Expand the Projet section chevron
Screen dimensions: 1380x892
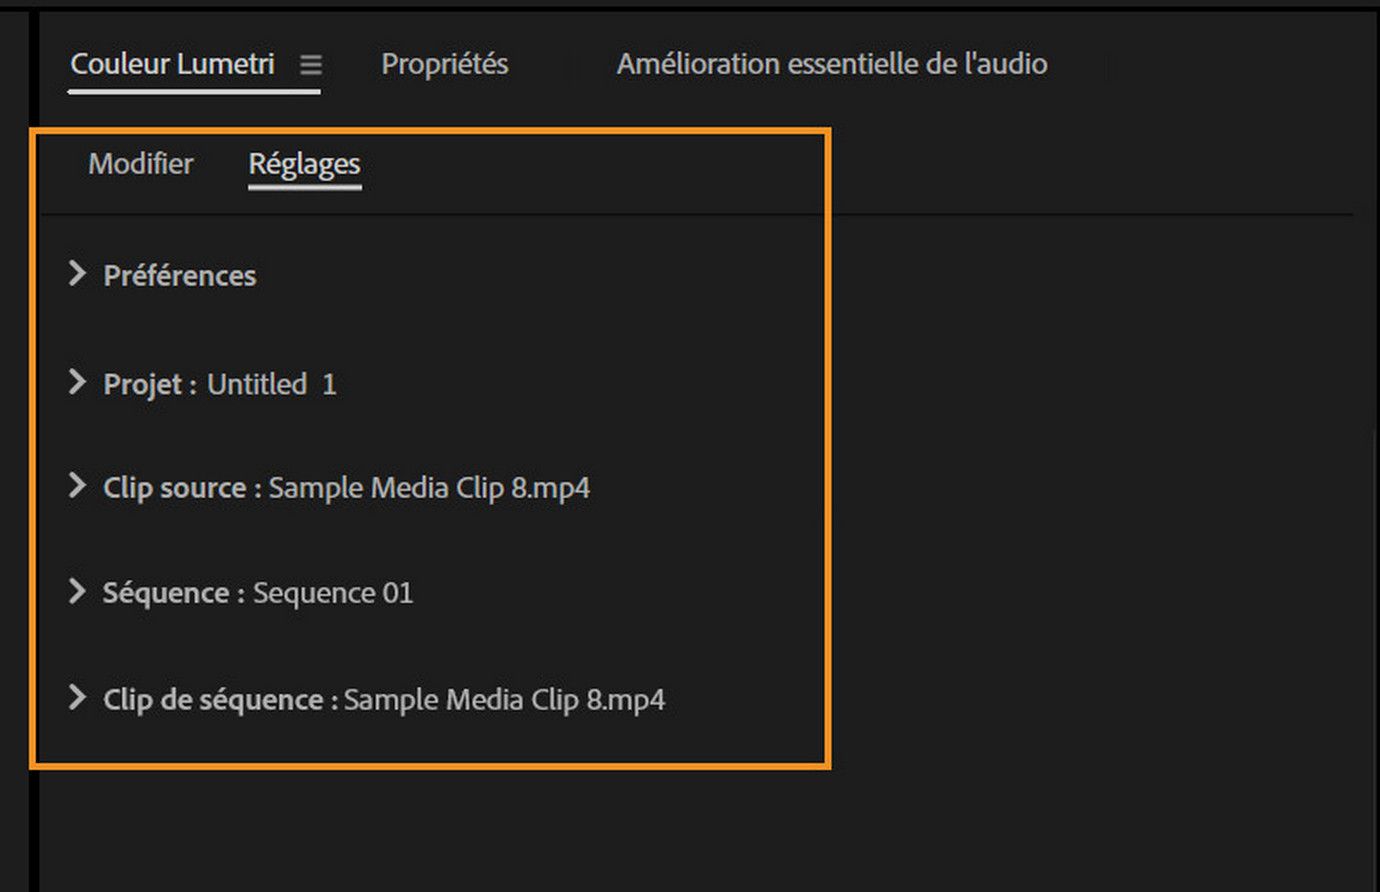tap(77, 382)
